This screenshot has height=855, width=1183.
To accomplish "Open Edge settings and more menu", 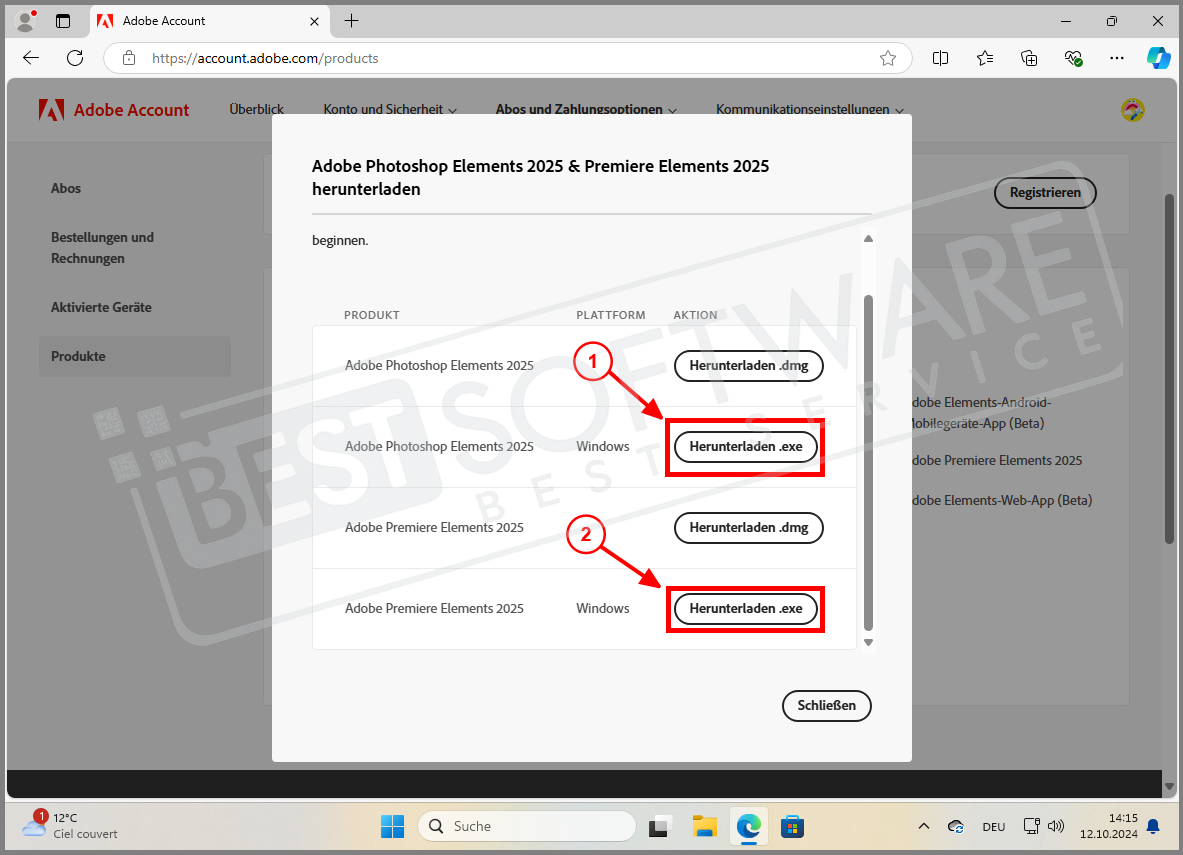I will [1117, 58].
